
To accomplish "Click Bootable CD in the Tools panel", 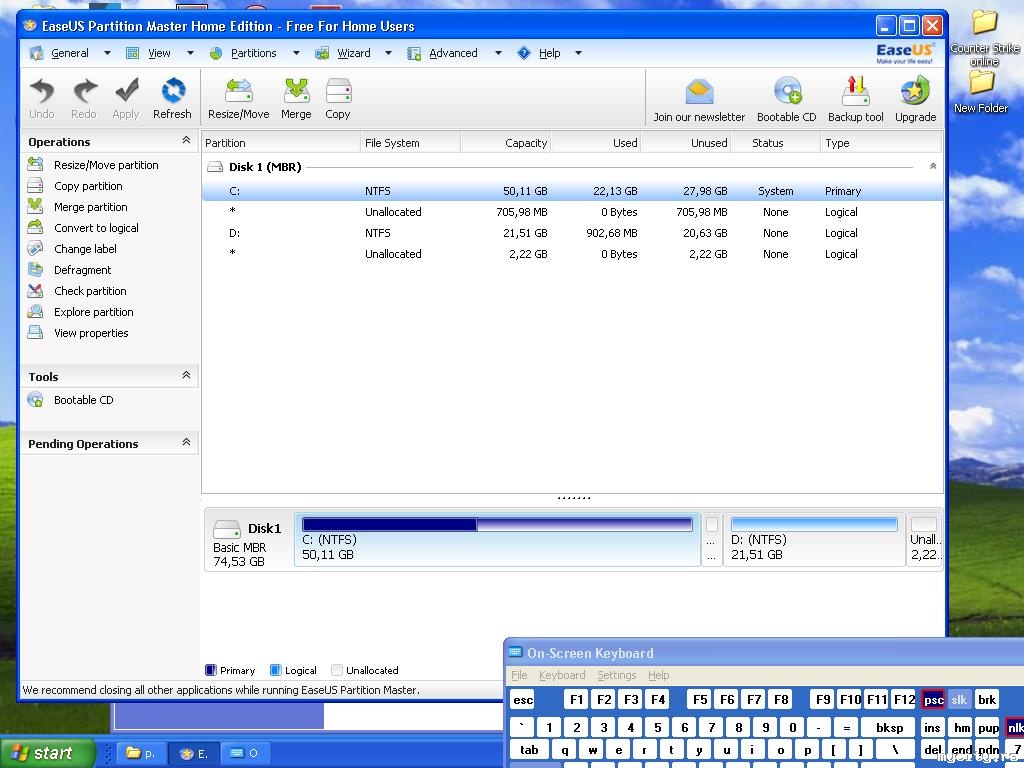I will (x=84, y=400).
